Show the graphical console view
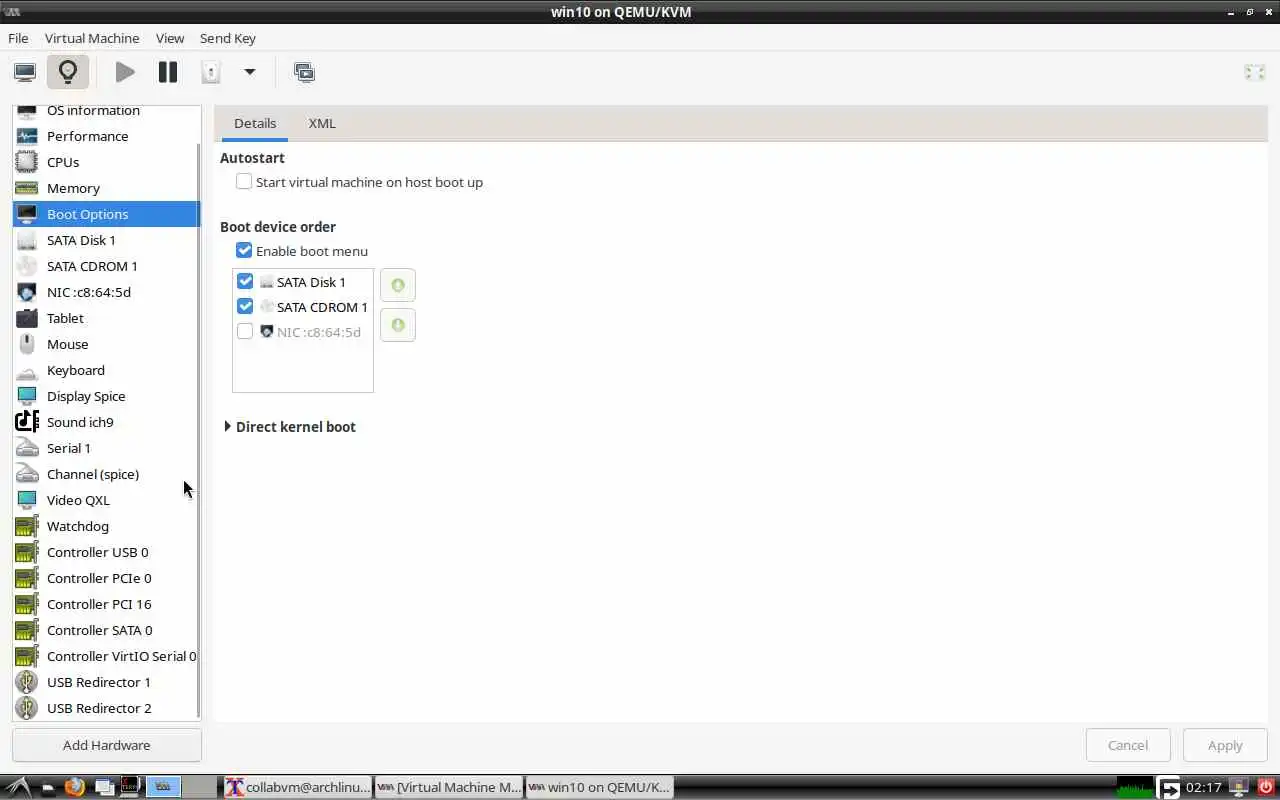This screenshot has height=800, width=1280. coord(25,72)
